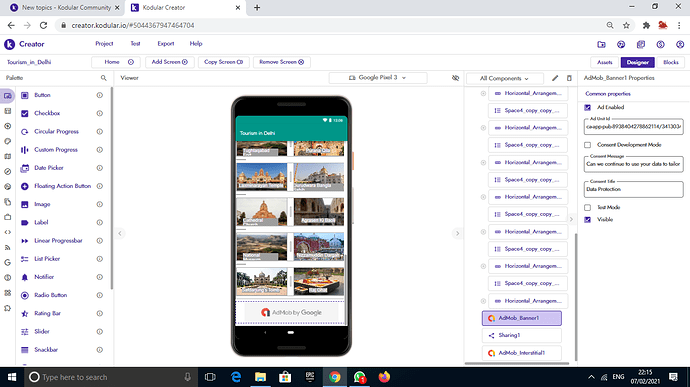690x387 pixels.
Task: Click the Ad Unit Id input field
Action: coord(634,127)
